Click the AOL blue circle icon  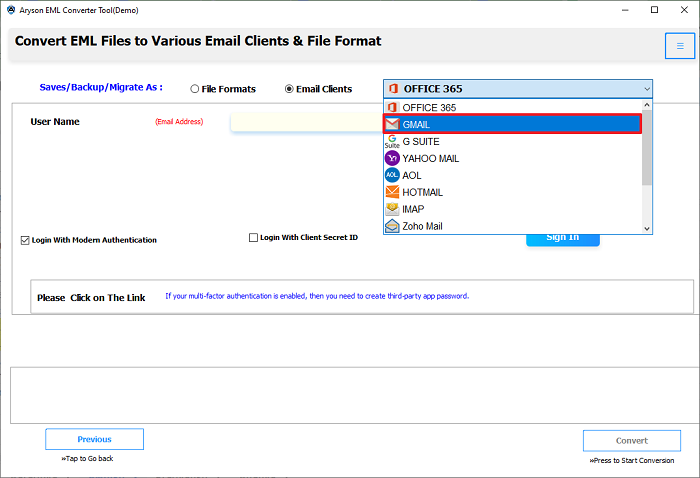click(x=392, y=175)
